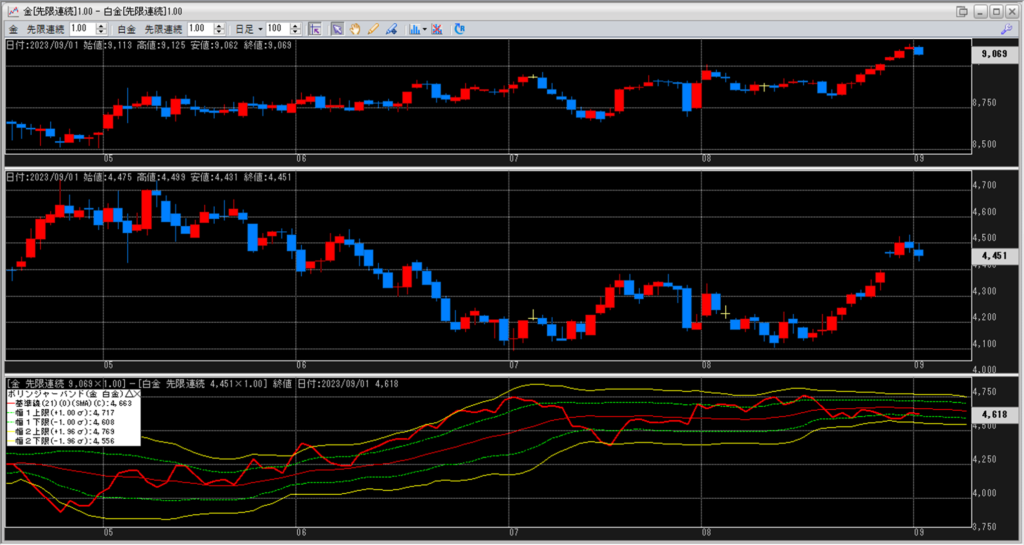This screenshot has width=1024, height=545.
Task: Expand the dropdown arrow beside chart-type icon
Action: 427,29
